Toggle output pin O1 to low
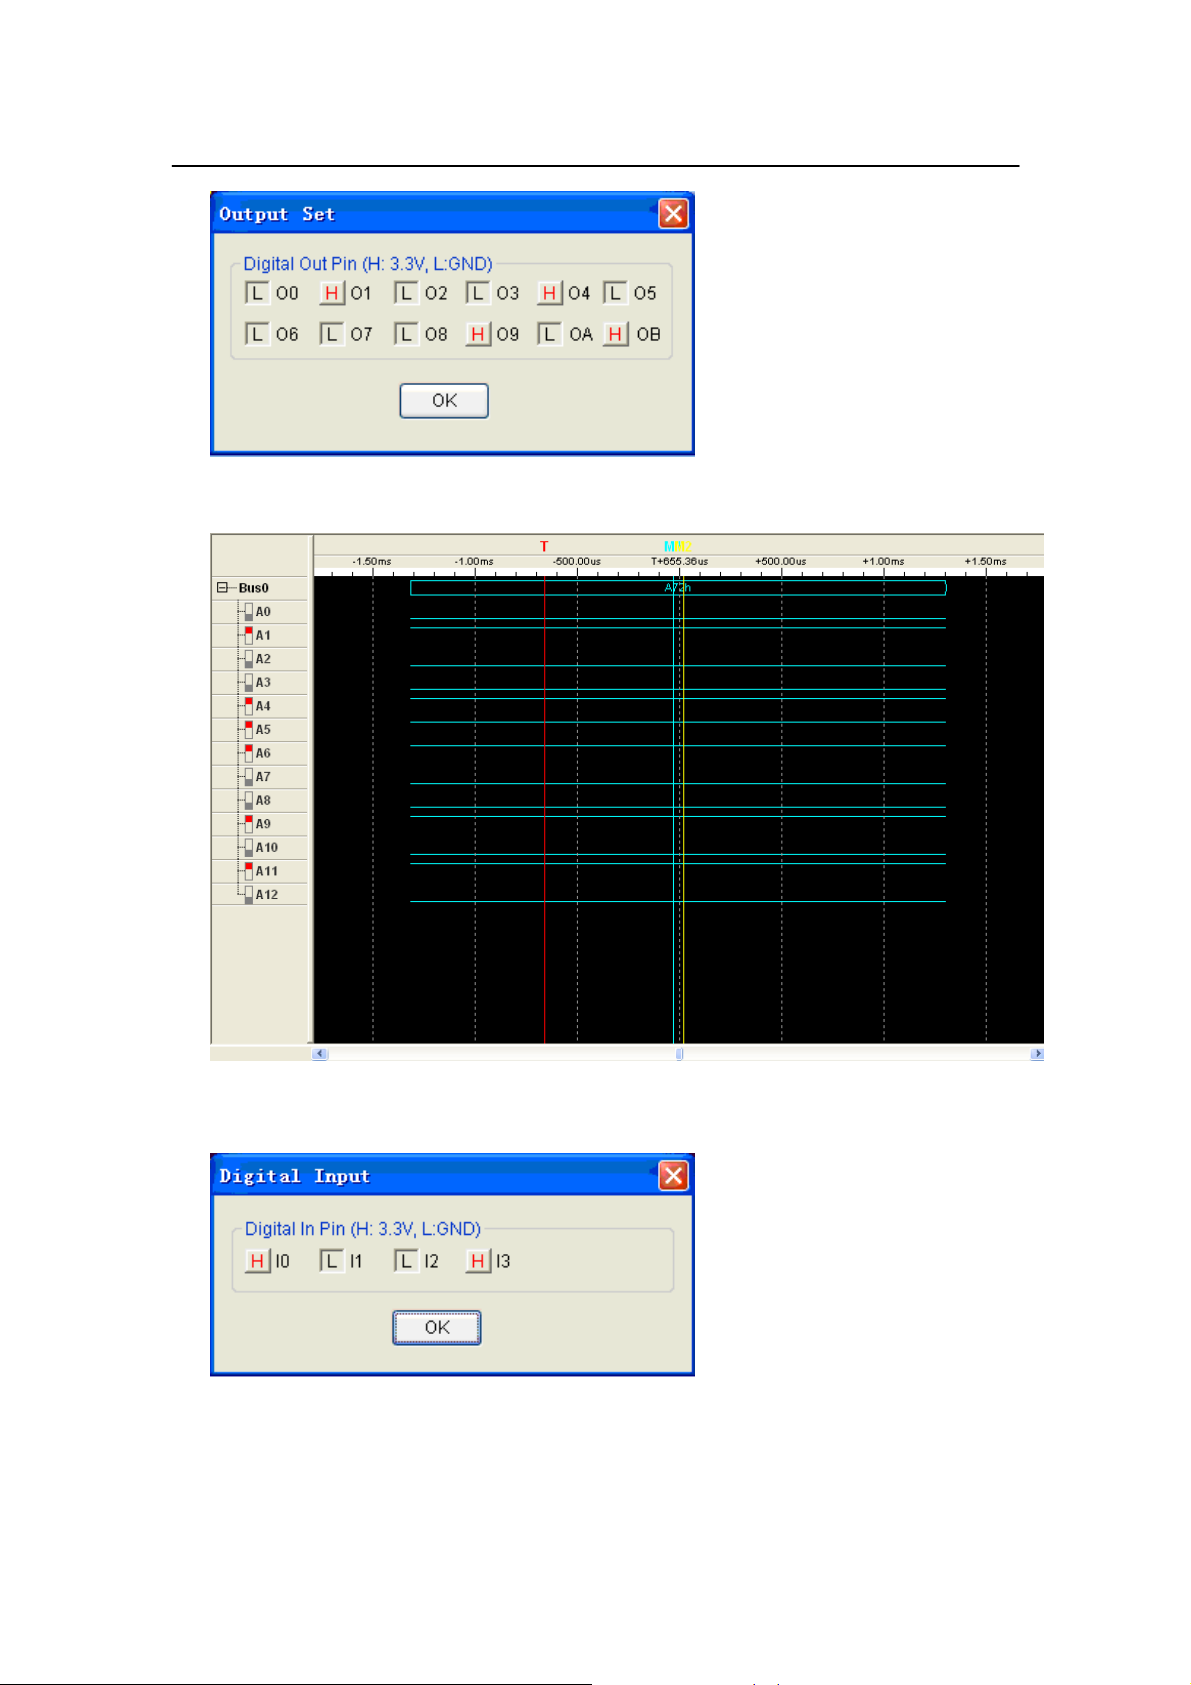Viewport: 1191px width, 1685px height. [332, 293]
